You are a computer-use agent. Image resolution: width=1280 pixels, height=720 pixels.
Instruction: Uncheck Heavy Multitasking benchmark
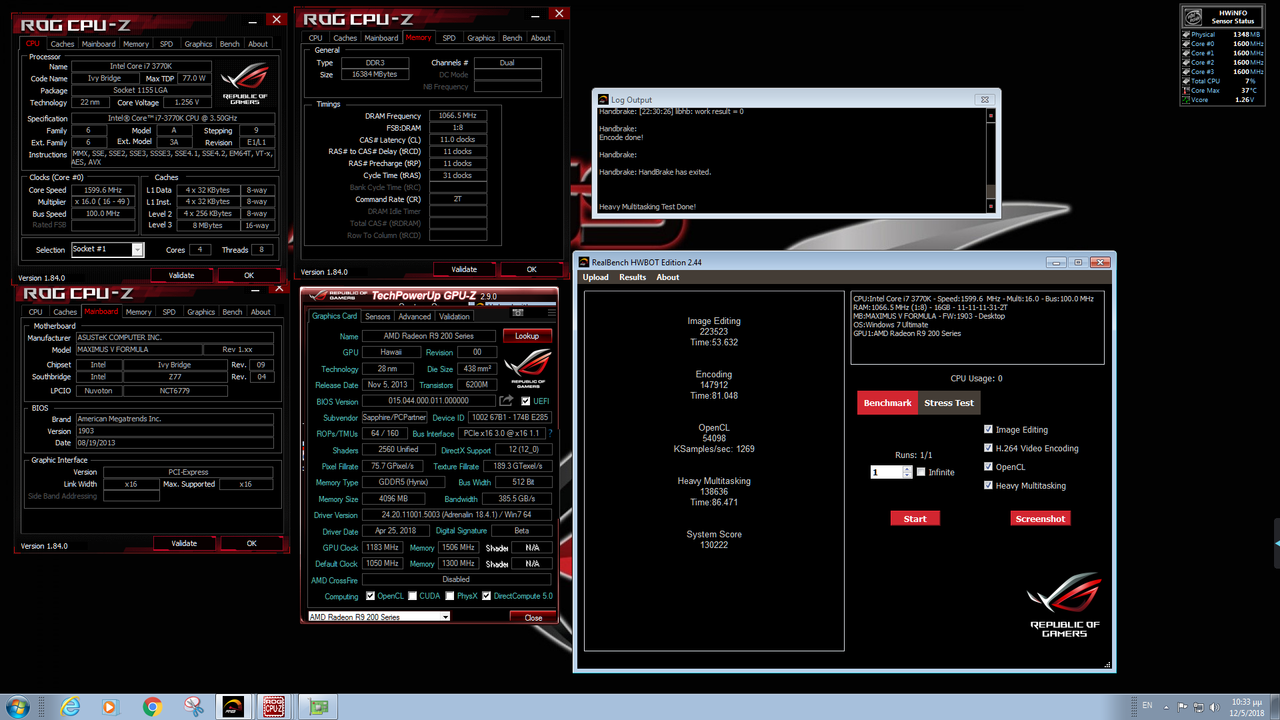point(988,485)
